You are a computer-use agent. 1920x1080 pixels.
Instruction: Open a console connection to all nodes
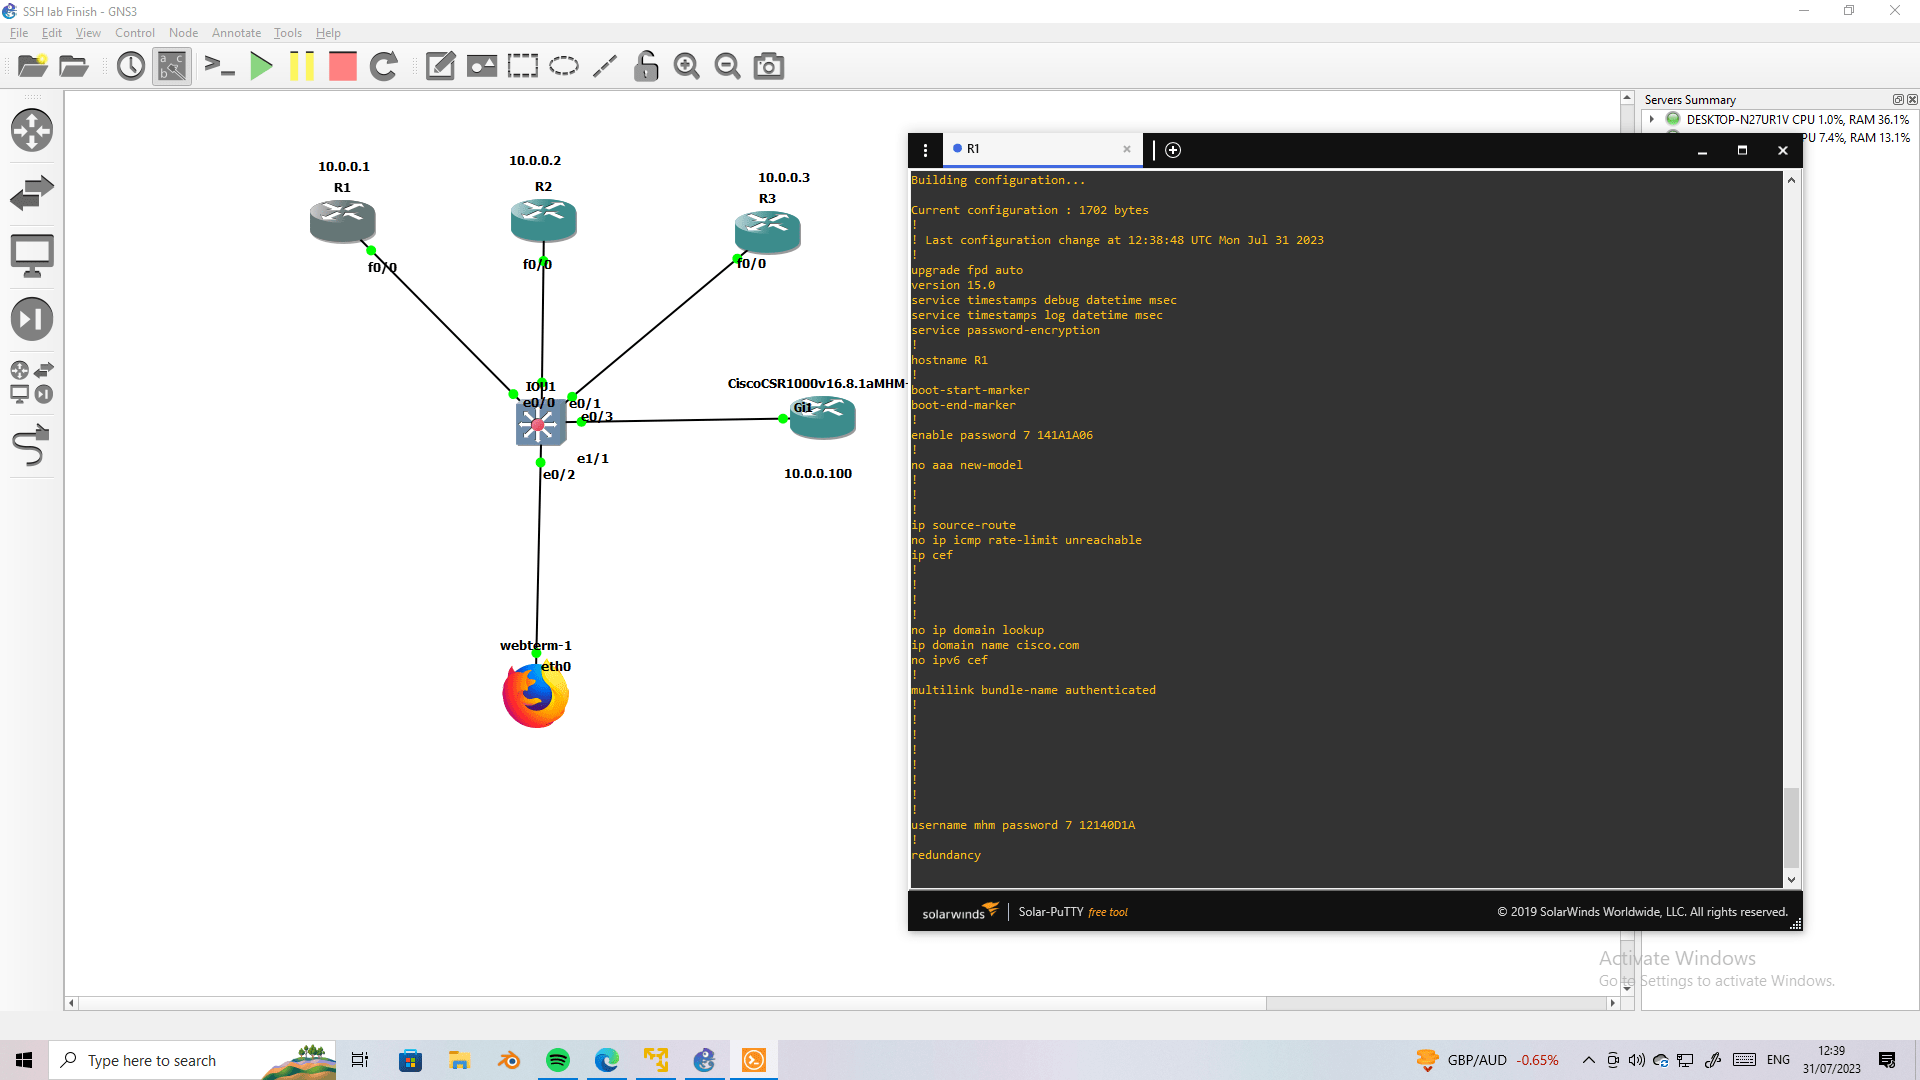(219, 66)
